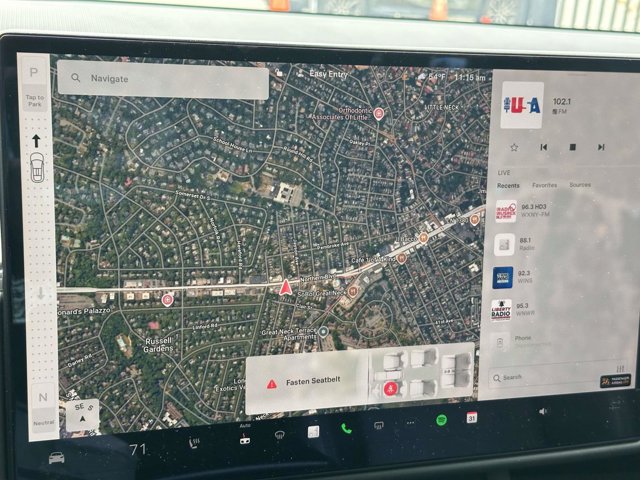Skip to the previous radio station
The image size is (640, 480).
[x=544, y=147]
